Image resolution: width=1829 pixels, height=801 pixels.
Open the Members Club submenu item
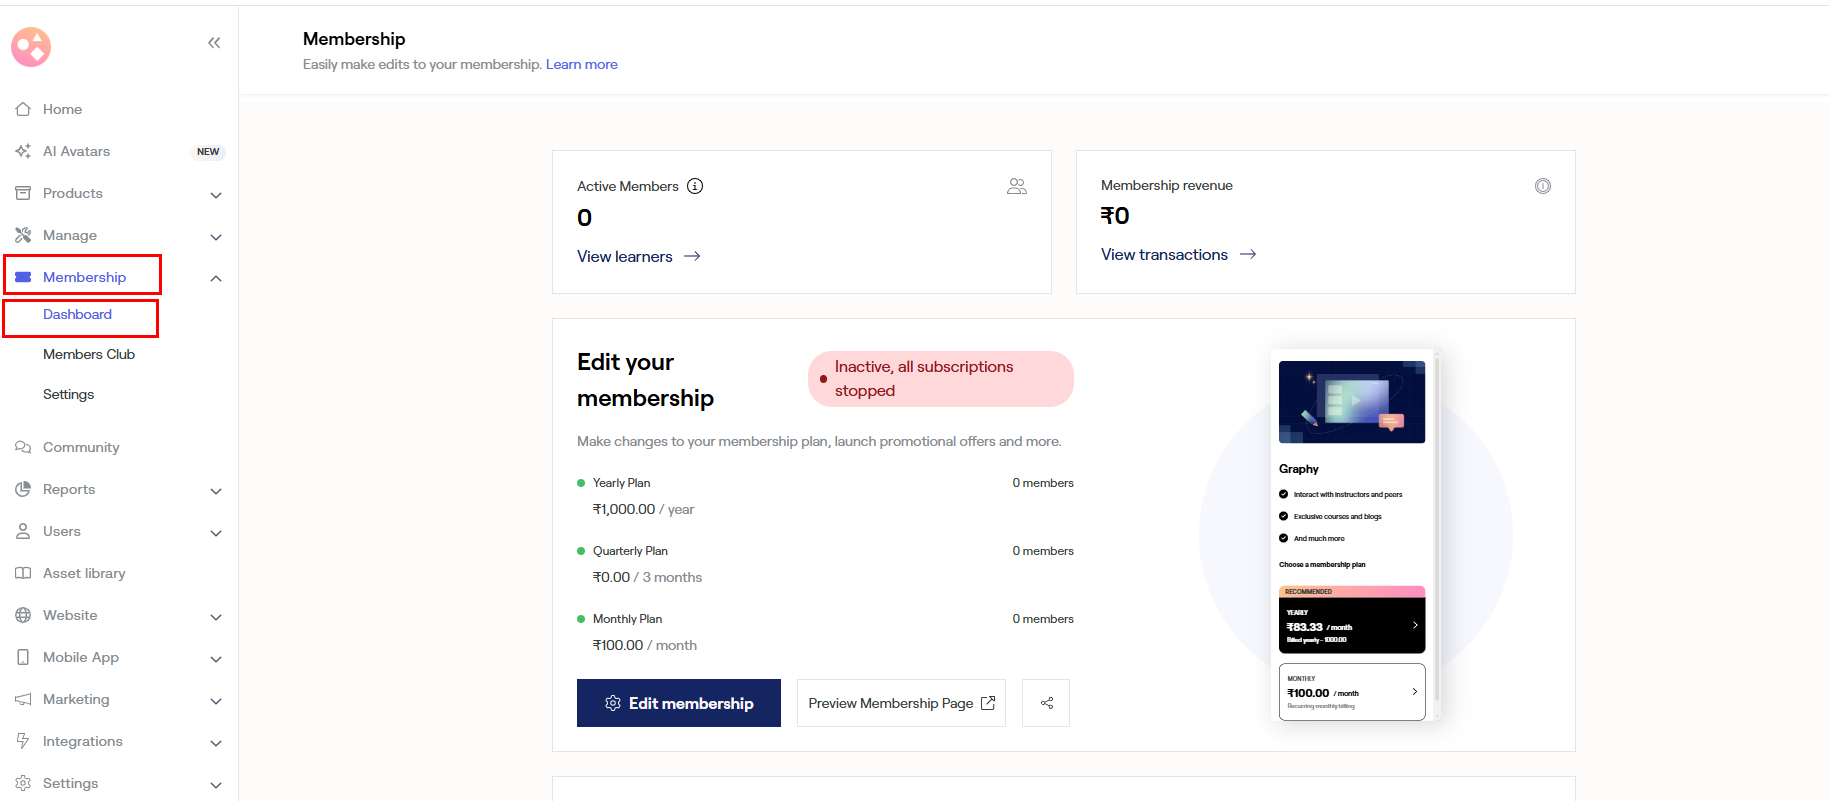coord(89,354)
